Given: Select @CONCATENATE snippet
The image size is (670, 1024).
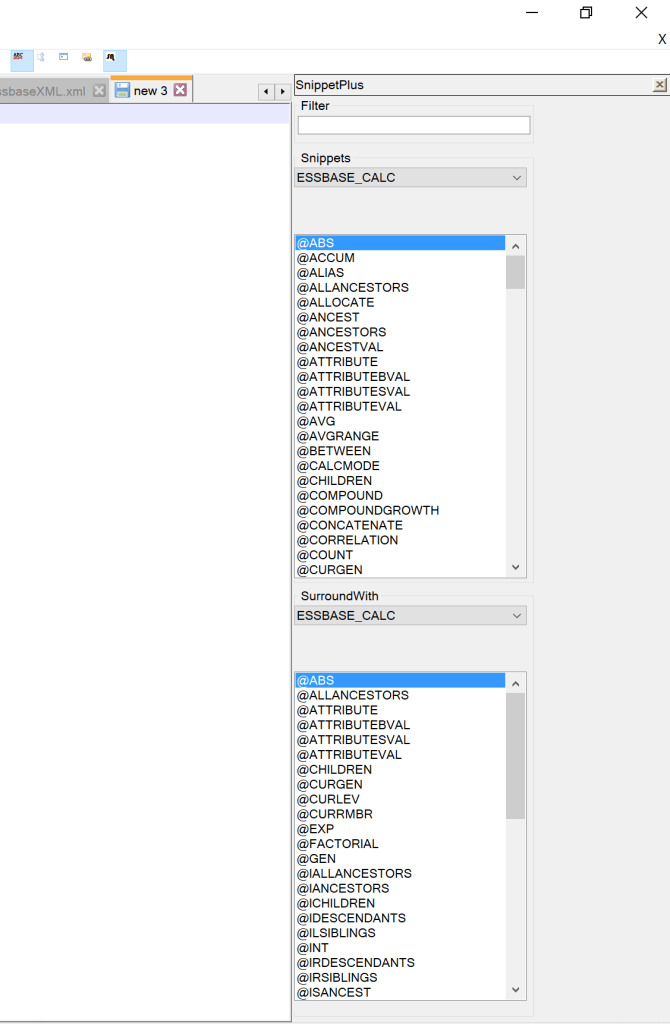Looking at the screenshot, I should (400, 526).
